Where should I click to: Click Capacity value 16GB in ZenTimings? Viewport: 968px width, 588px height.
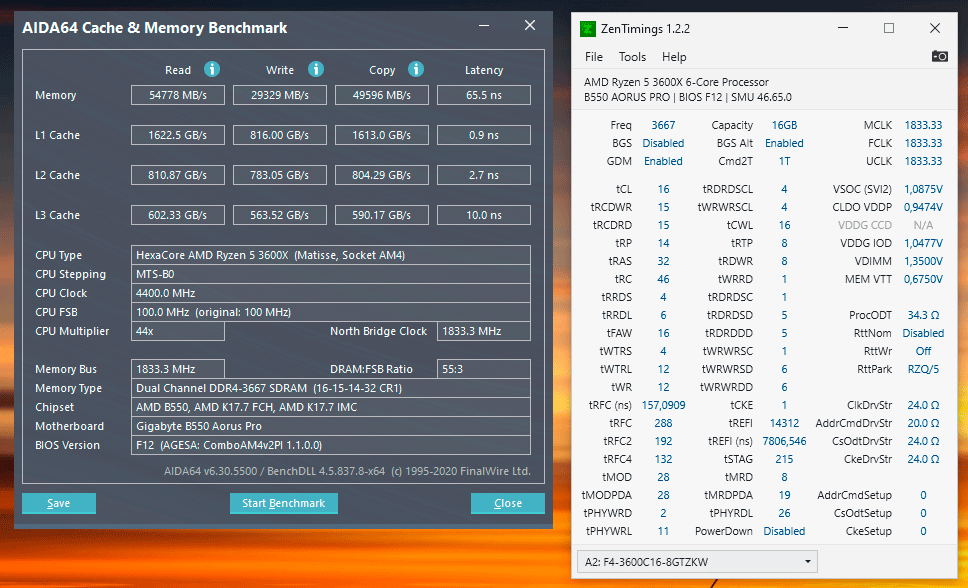784,125
